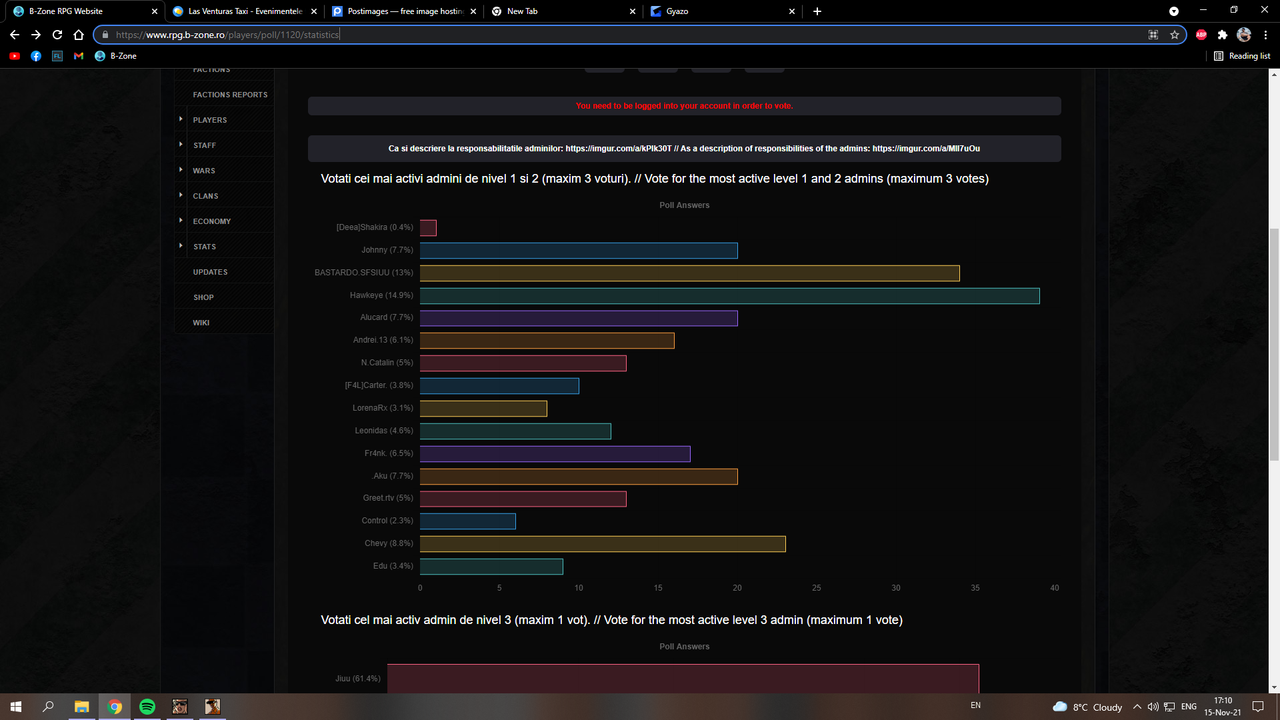1280x720 pixels.
Task: Open the volume control in the system tray
Action: click(x=1153, y=707)
